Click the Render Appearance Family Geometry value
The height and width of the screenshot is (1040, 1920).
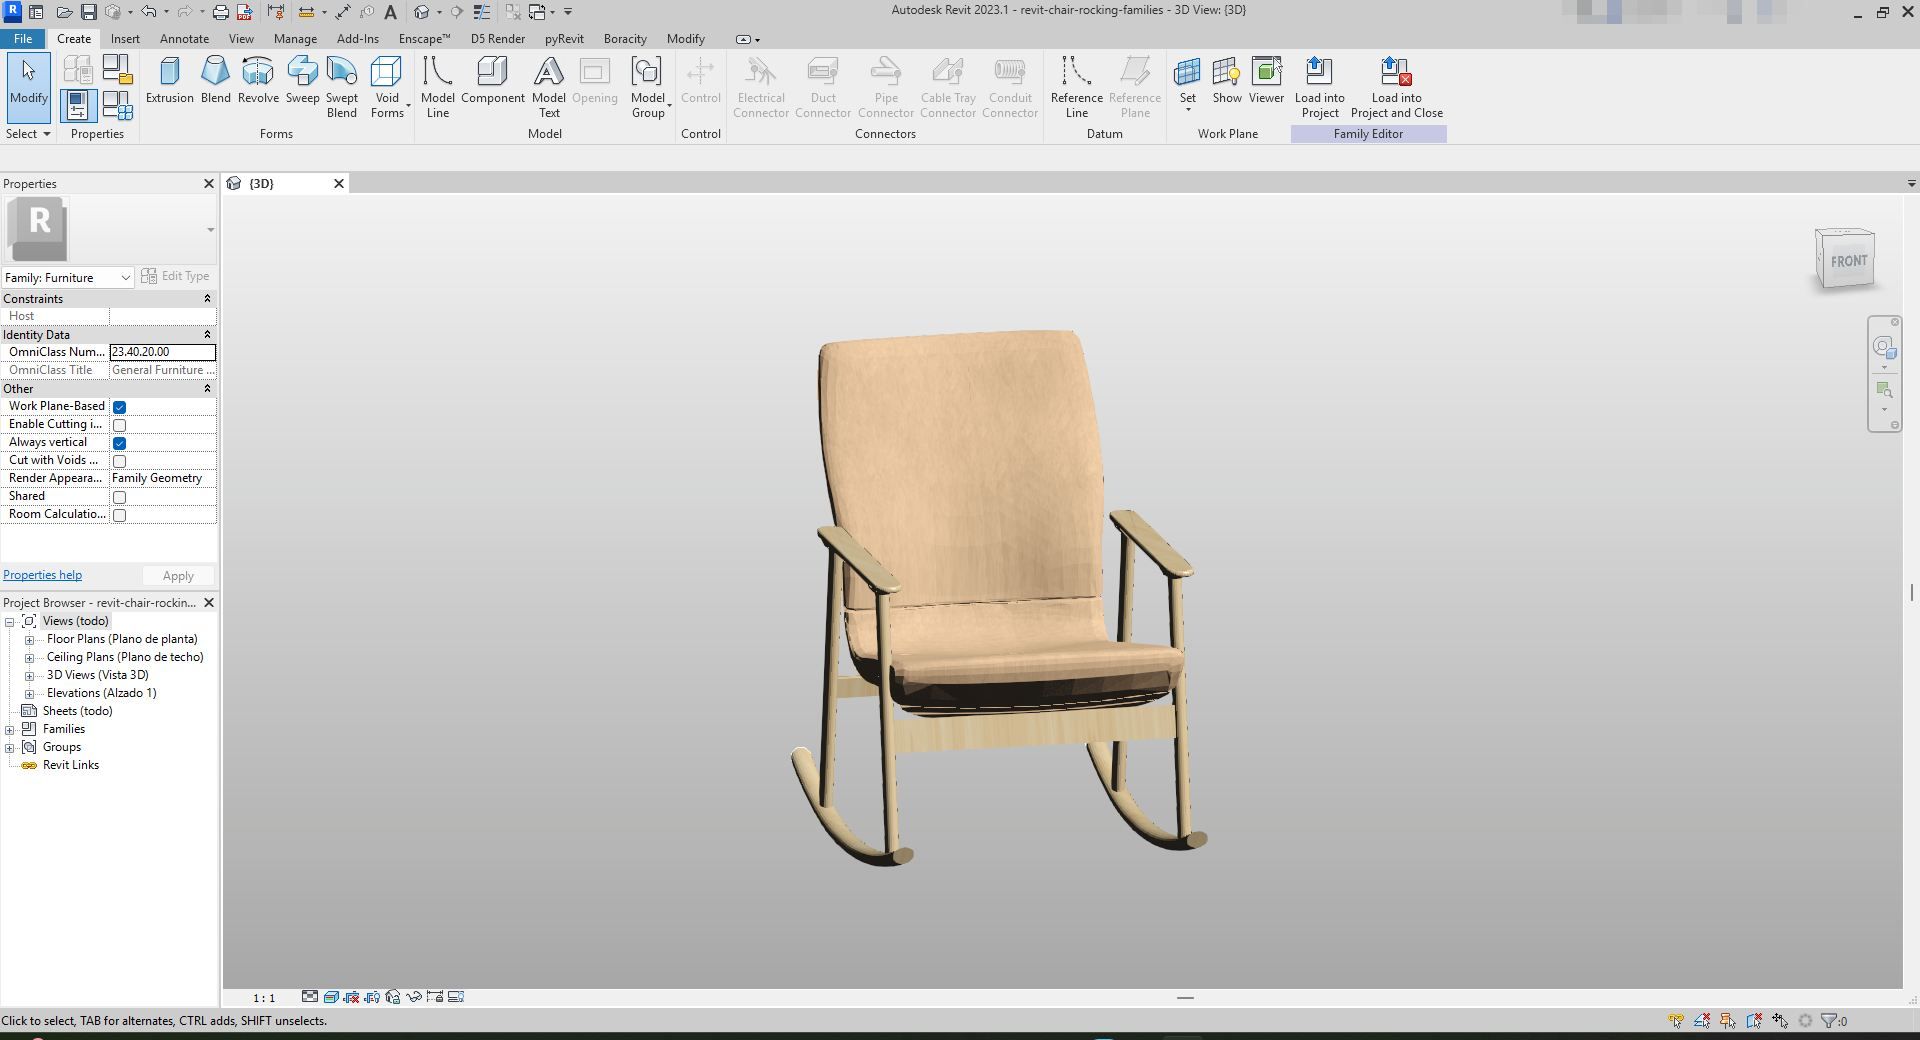[162, 478]
